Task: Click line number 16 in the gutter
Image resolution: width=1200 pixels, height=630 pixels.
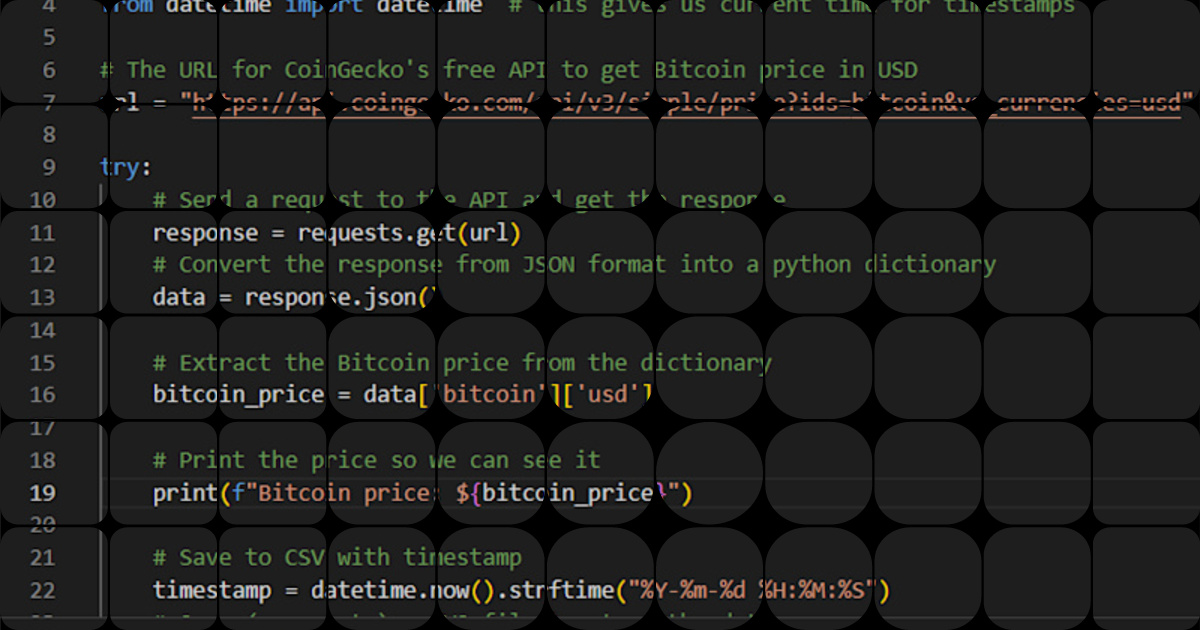Action: pyautogui.click(x=43, y=394)
